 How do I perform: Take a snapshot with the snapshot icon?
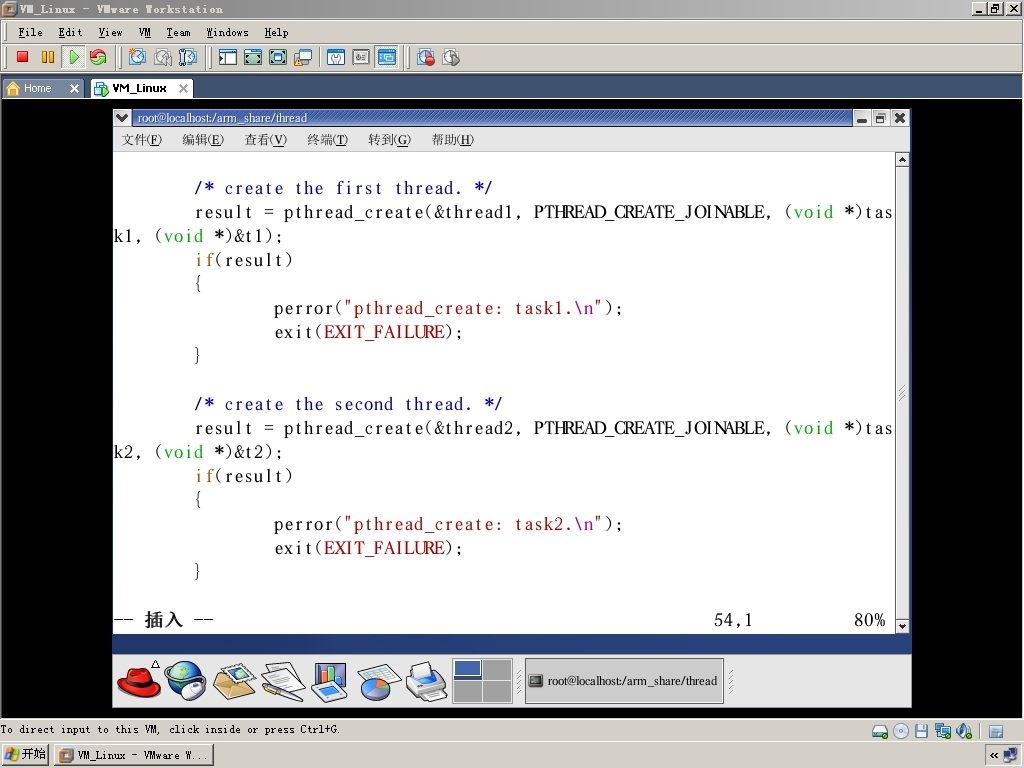pyautogui.click(x=137, y=57)
